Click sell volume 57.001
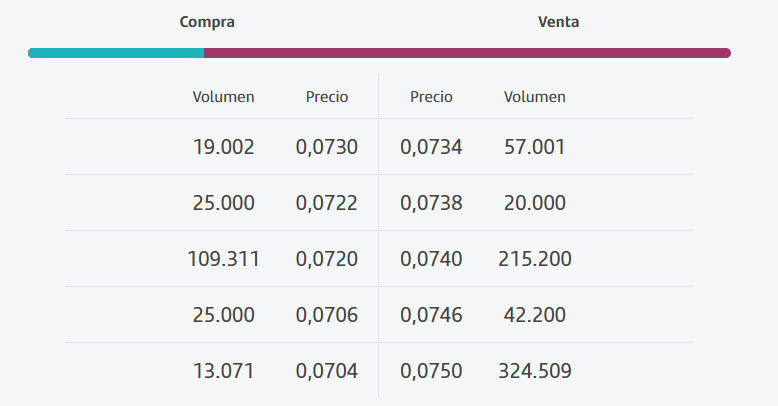The width and height of the screenshot is (778, 406). point(535,147)
